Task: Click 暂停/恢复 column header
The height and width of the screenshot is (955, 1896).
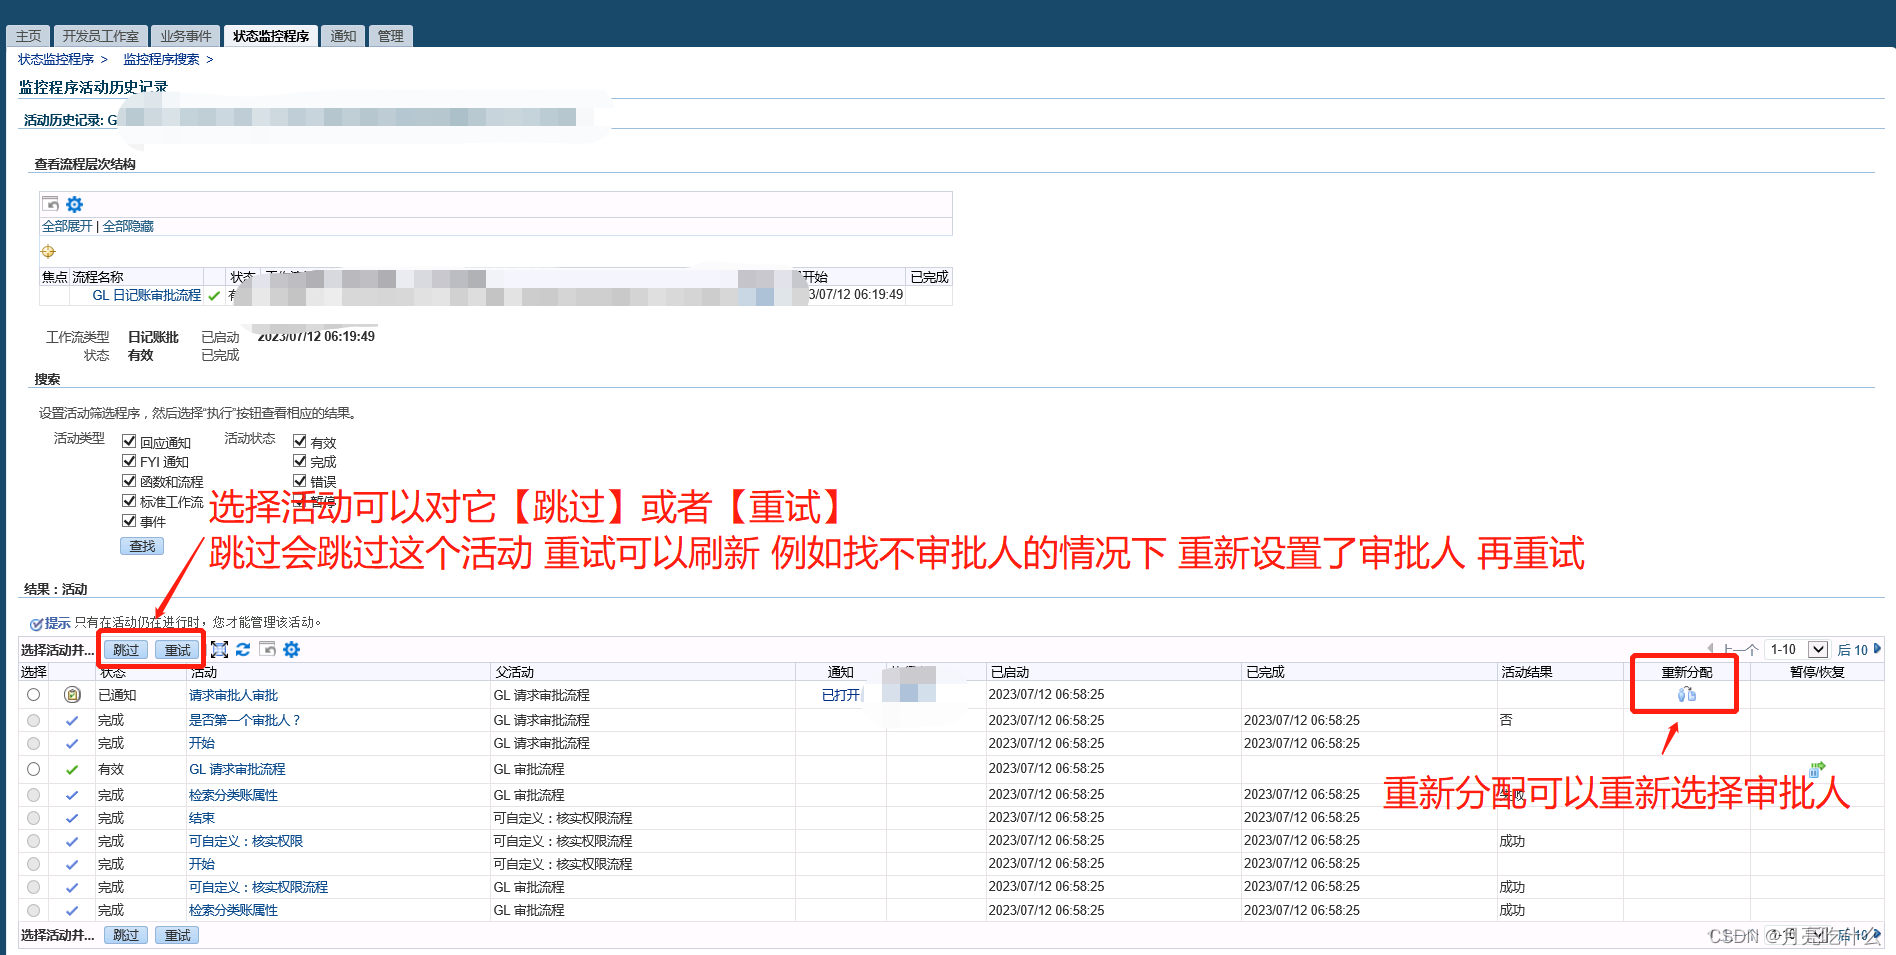Action: point(1817,672)
